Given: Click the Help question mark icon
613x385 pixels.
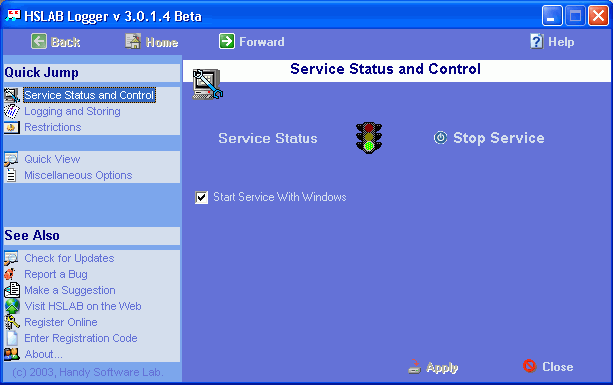Looking at the screenshot, I should (537, 41).
